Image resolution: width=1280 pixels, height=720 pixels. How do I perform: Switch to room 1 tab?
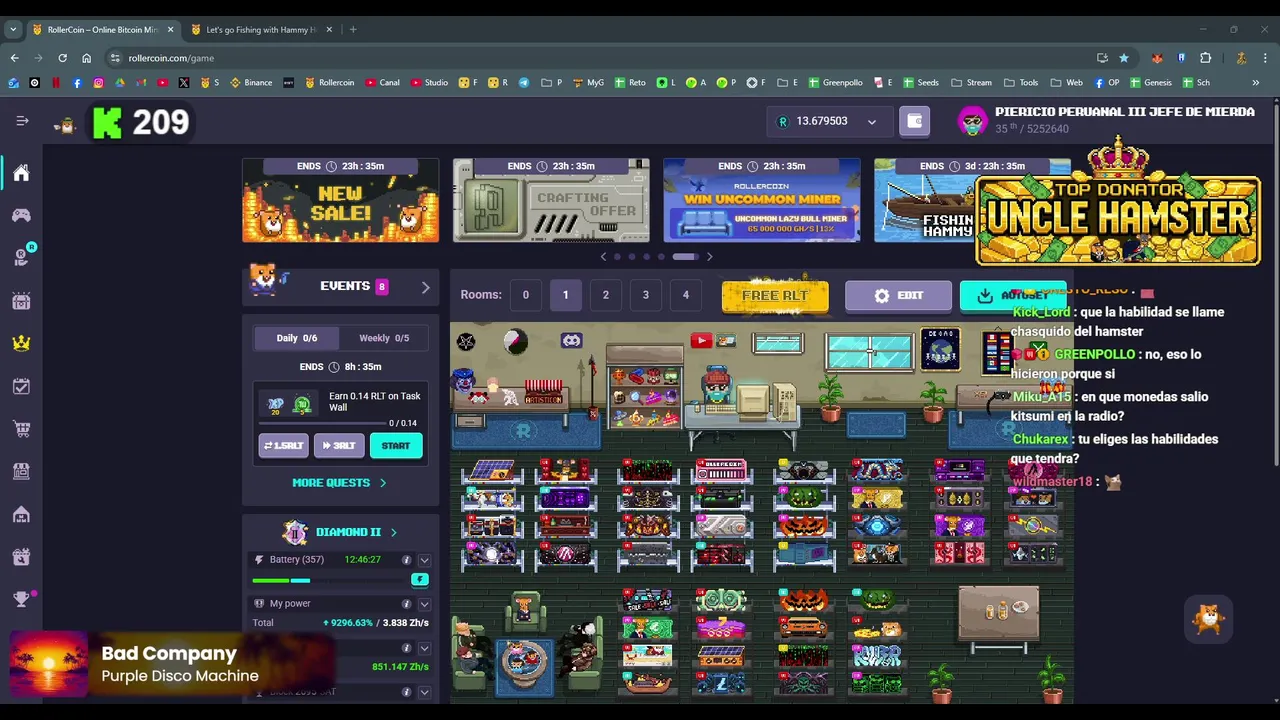pyautogui.click(x=565, y=295)
